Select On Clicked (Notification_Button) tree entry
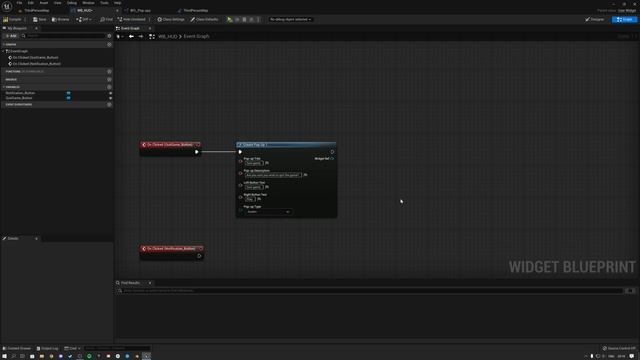Image resolution: width=640 pixels, height=360 pixels. [x=36, y=64]
